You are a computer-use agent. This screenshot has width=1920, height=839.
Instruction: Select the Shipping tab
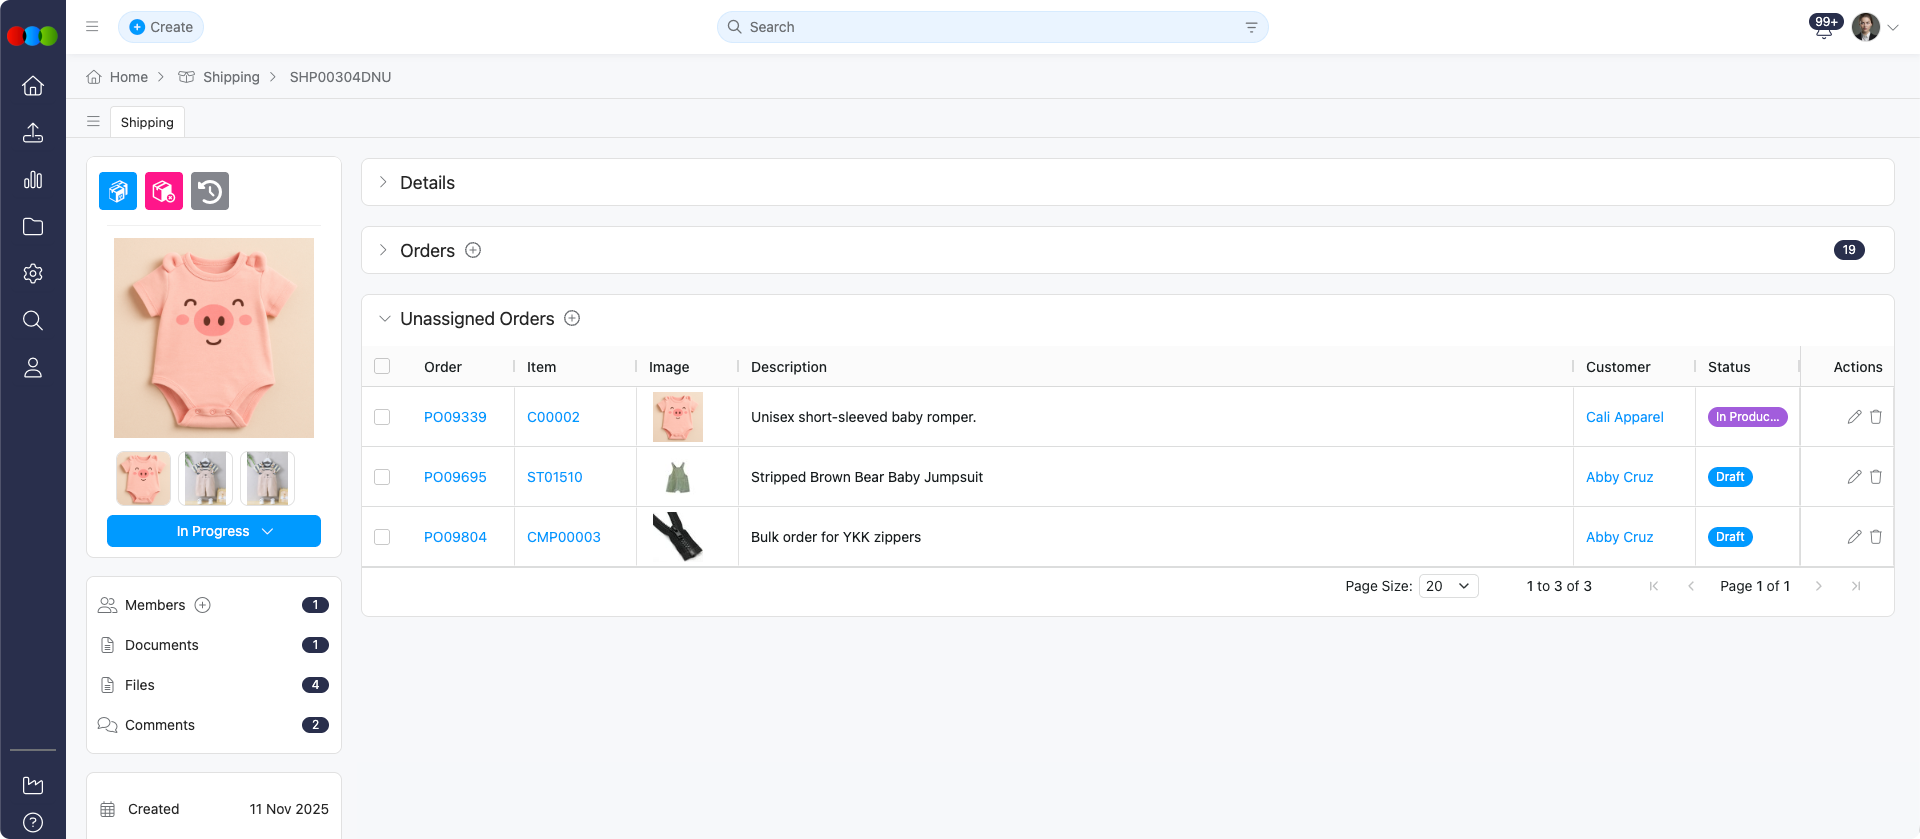[x=147, y=122]
